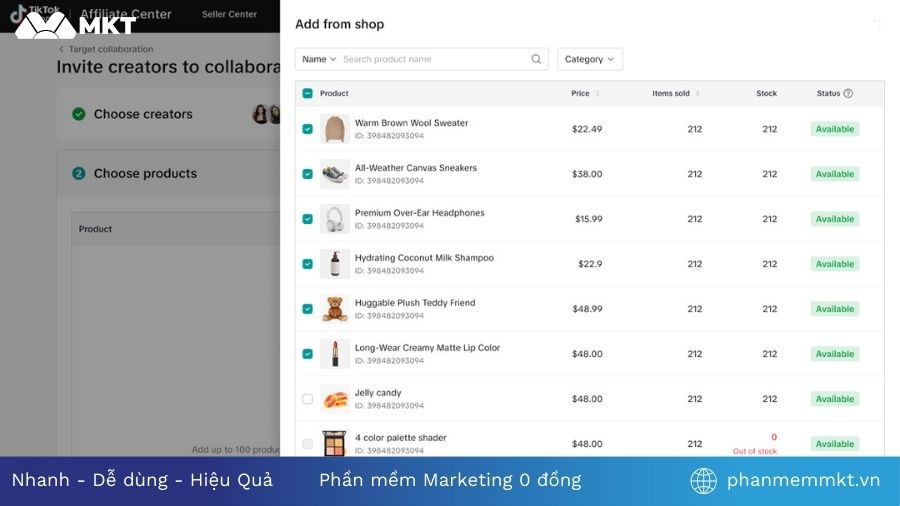Click the search magnifier icon

point(536,59)
